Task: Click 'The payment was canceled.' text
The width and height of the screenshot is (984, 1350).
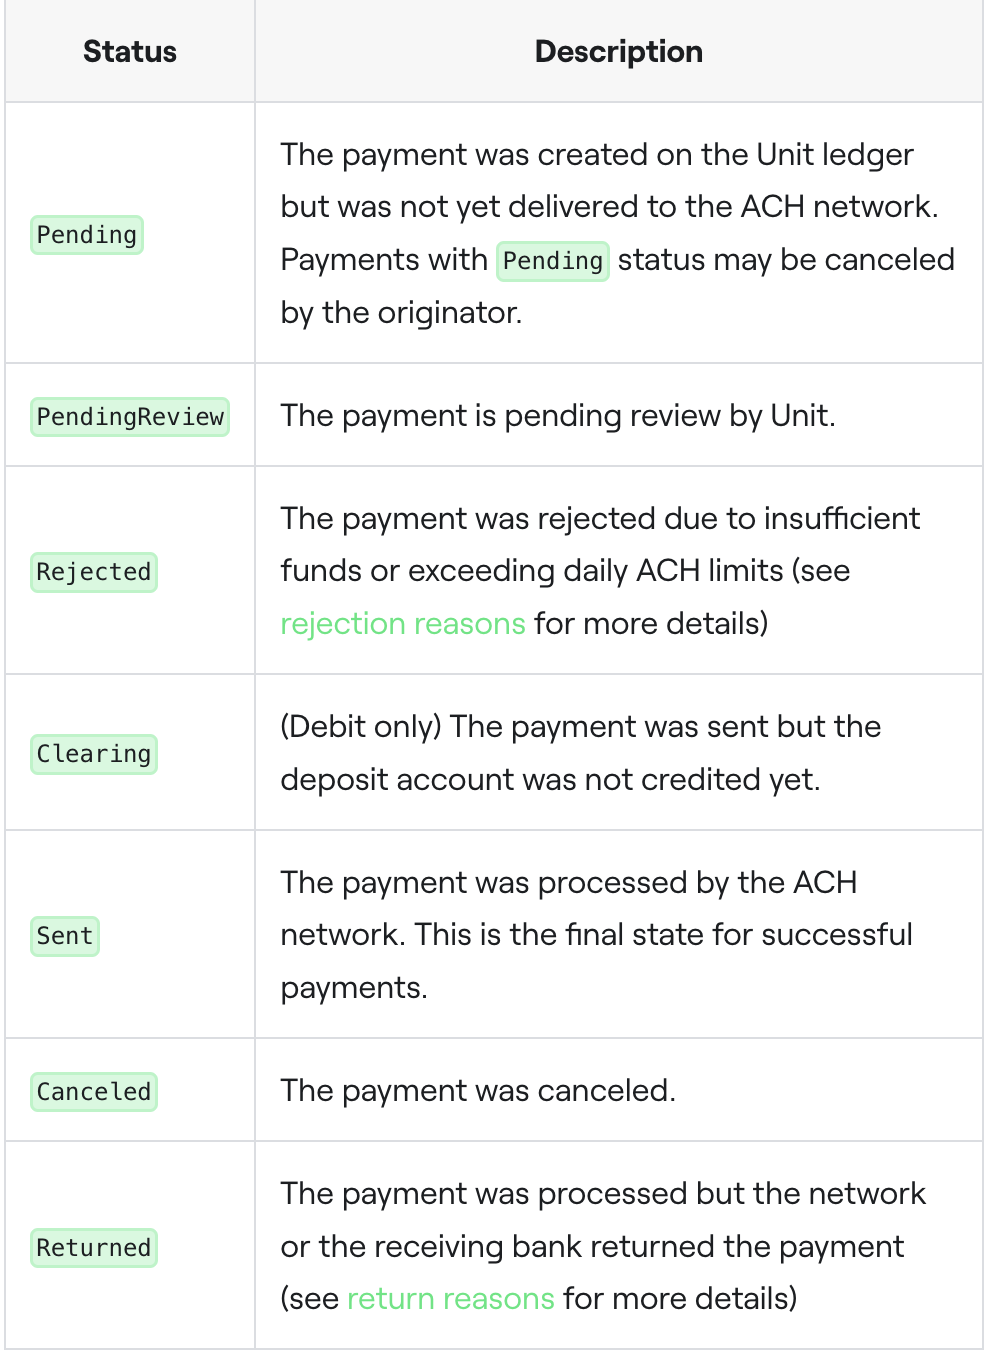Action: point(478,1090)
